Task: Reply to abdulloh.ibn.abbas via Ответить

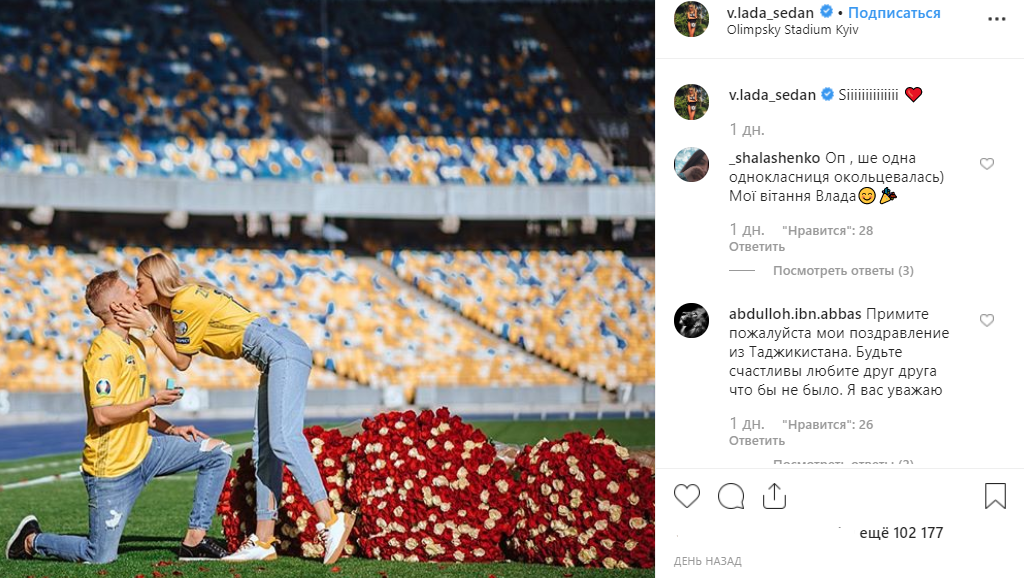Action: [x=757, y=441]
